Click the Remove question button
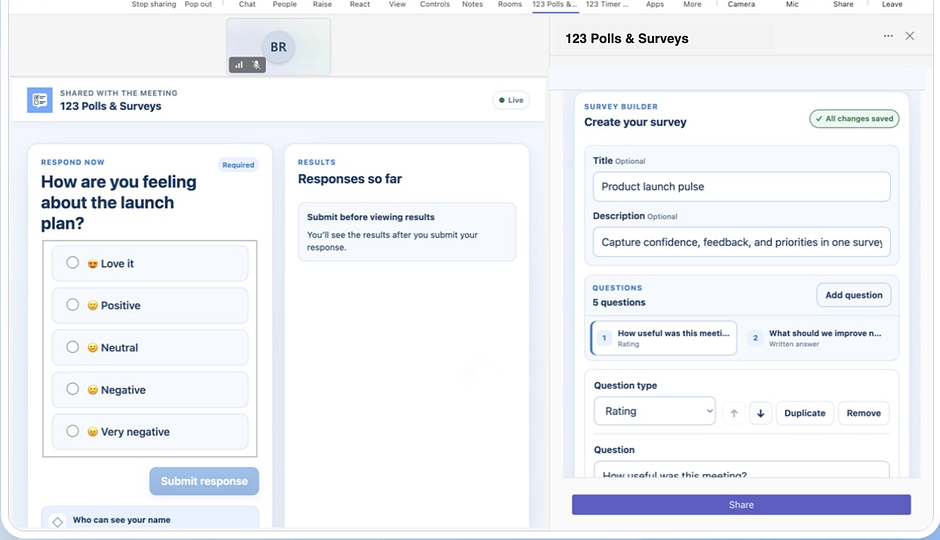 (864, 413)
